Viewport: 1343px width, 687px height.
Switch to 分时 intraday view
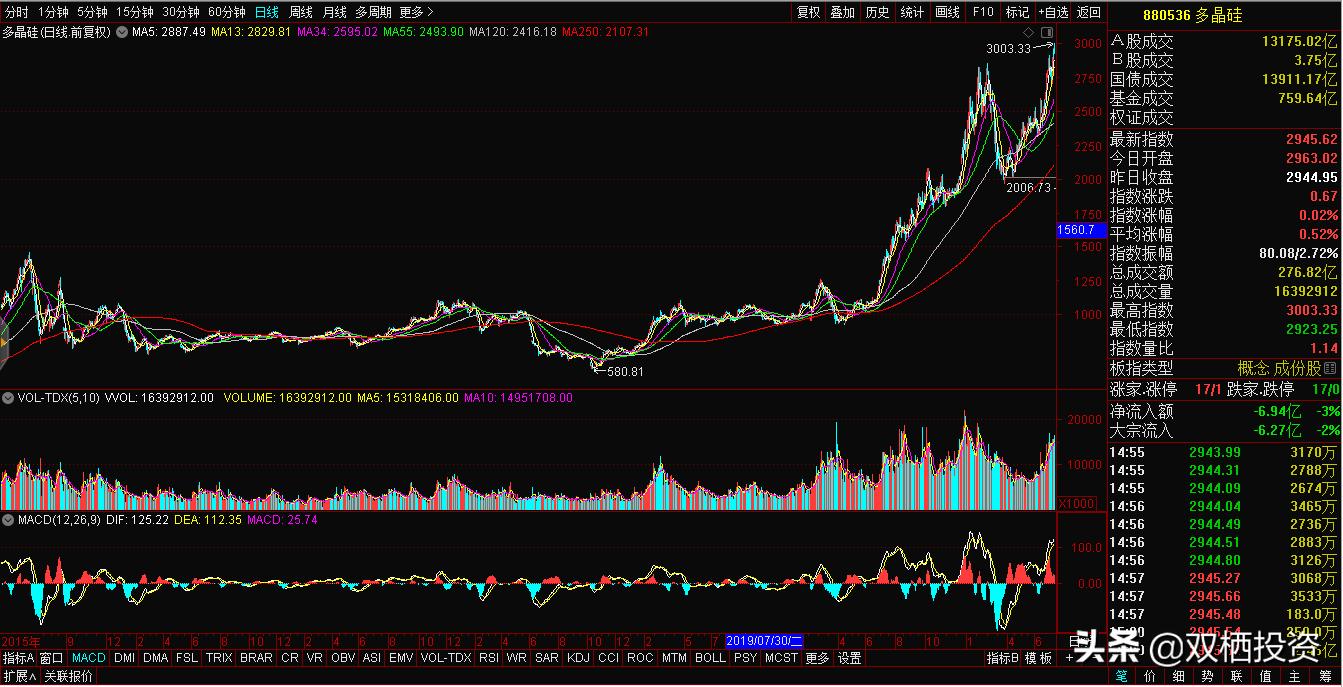click(x=17, y=12)
